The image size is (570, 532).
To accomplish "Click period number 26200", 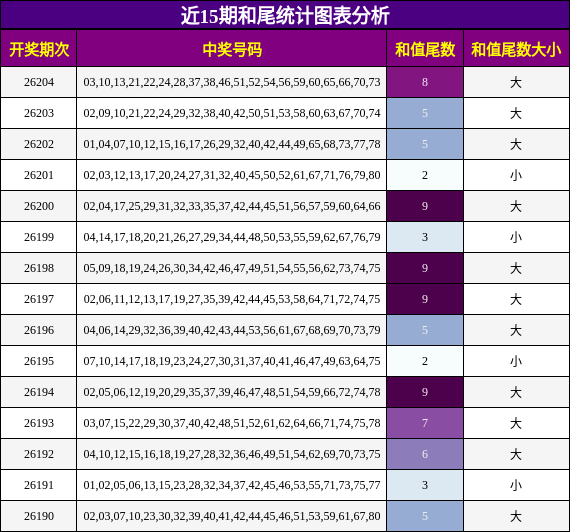I will tap(39, 206).
